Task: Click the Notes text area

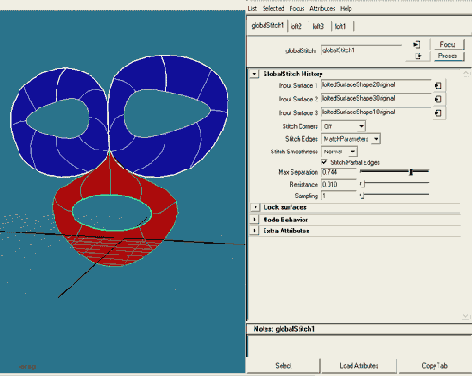Action: [x=359, y=346]
